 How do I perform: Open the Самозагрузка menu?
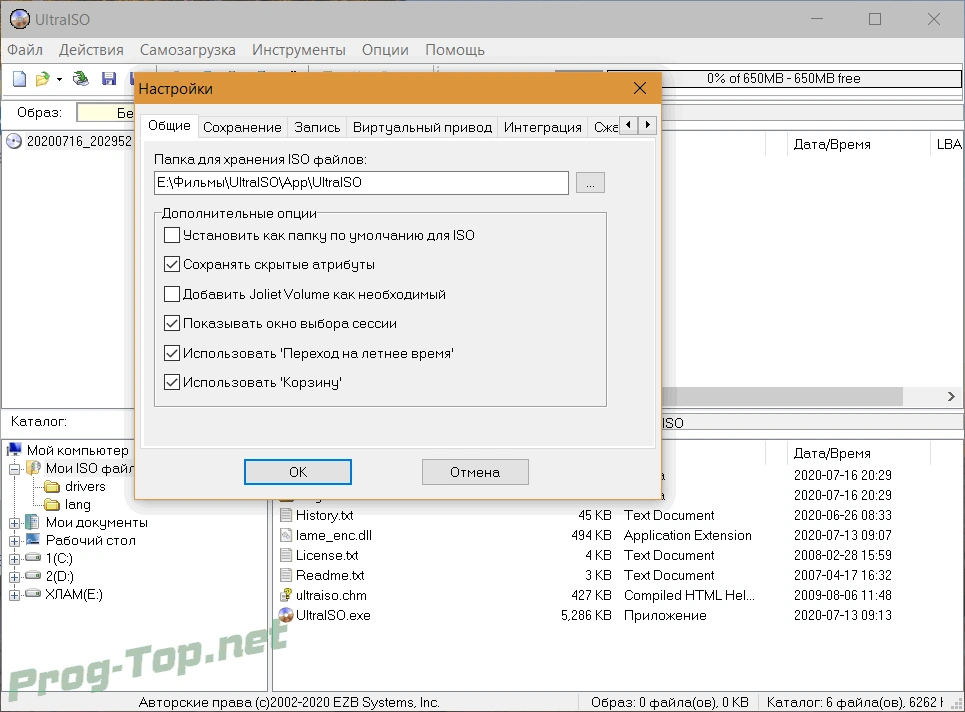[x=187, y=50]
